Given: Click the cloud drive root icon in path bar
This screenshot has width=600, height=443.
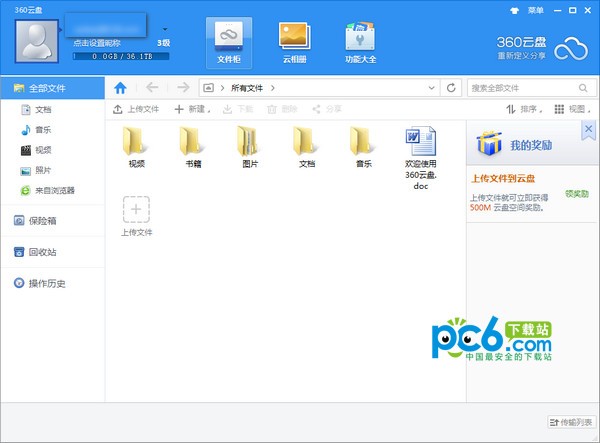Looking at the screenshot, I should coord(208,88).
